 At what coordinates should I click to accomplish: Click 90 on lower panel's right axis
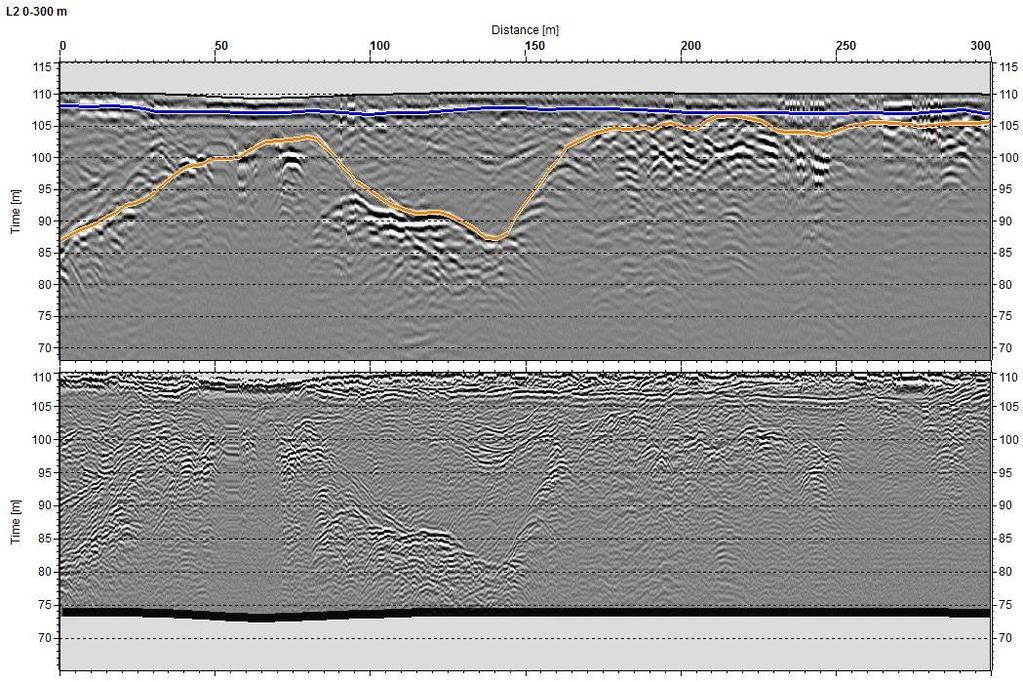click(1005, 505)
